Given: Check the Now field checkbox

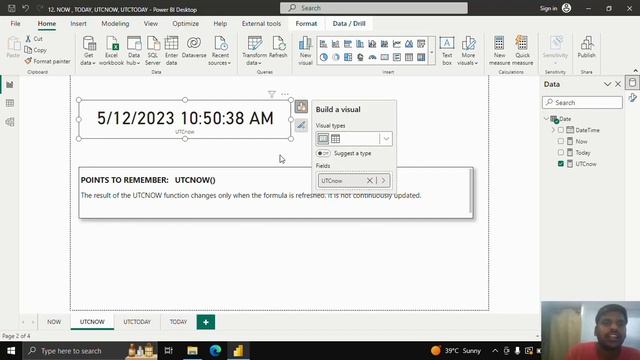Looking at the screenshot, I should click(x=560, y=141).
